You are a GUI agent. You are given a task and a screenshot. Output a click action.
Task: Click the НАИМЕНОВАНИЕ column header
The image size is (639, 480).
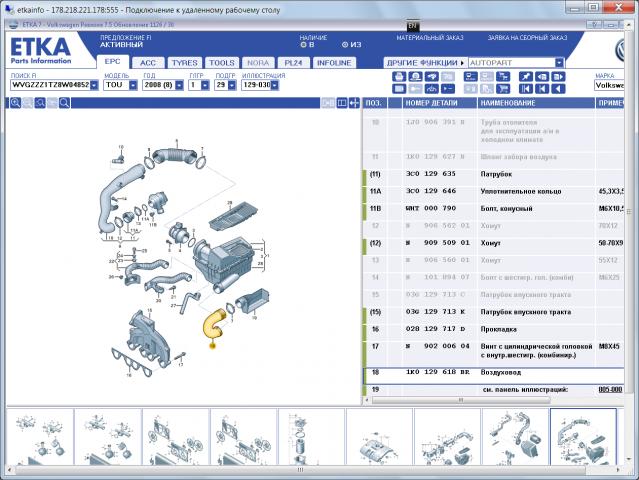point(536,103)
